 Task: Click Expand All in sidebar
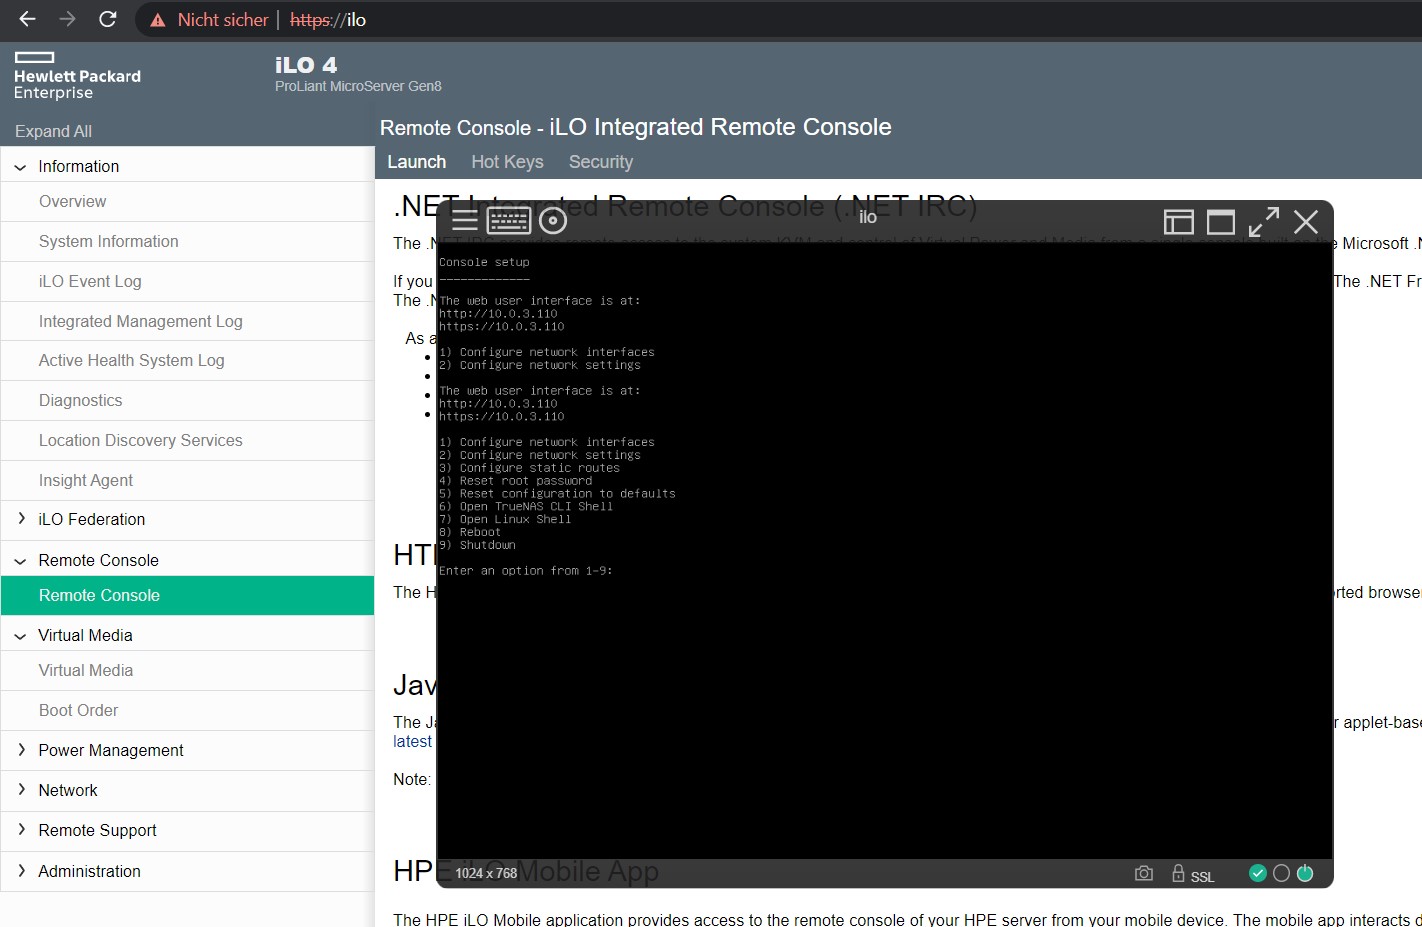(x=53, y=131)
